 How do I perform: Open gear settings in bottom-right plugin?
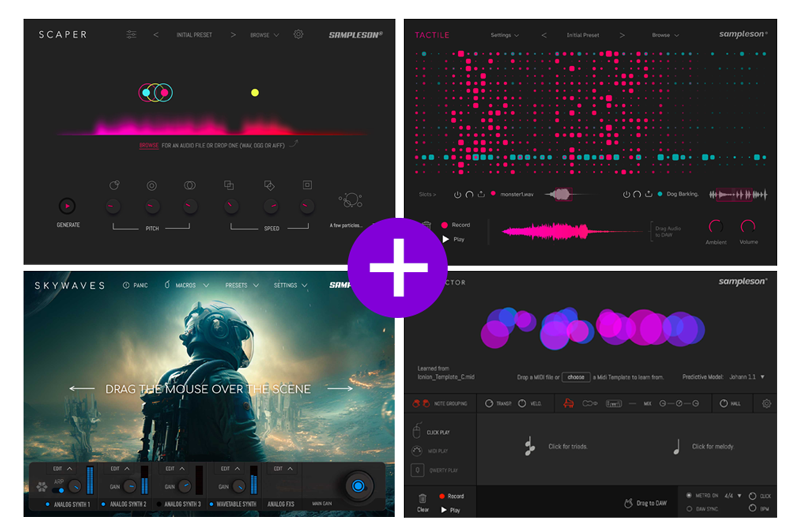766,404
